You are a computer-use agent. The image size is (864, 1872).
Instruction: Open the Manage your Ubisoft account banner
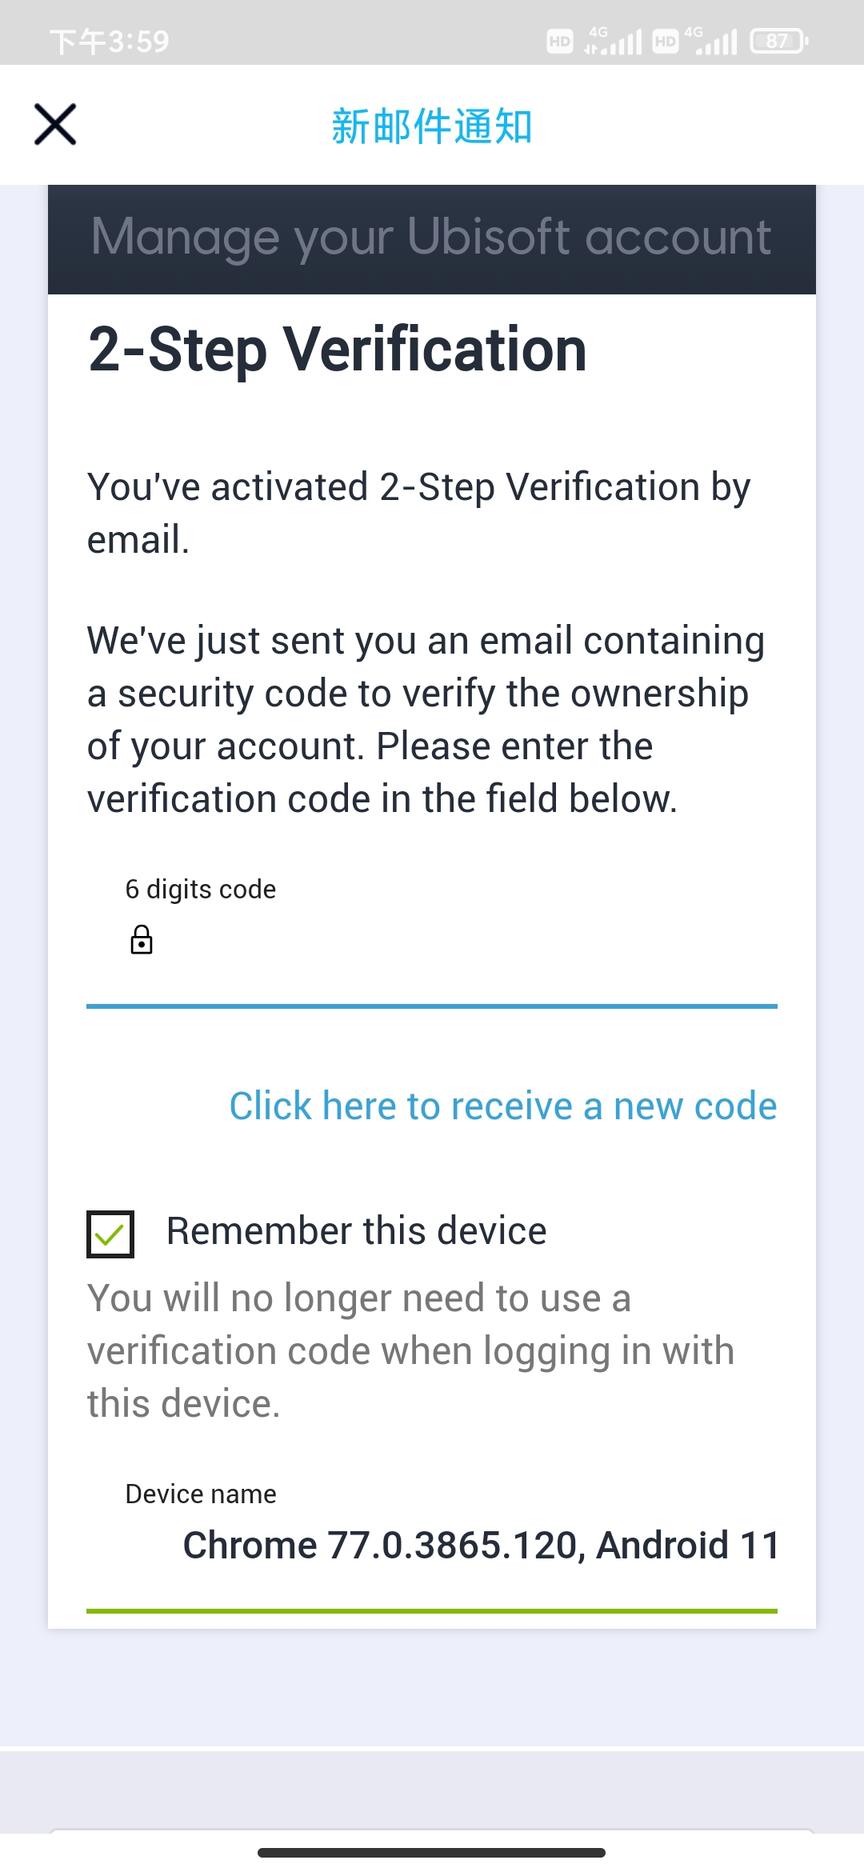click(x=431, y=238)
